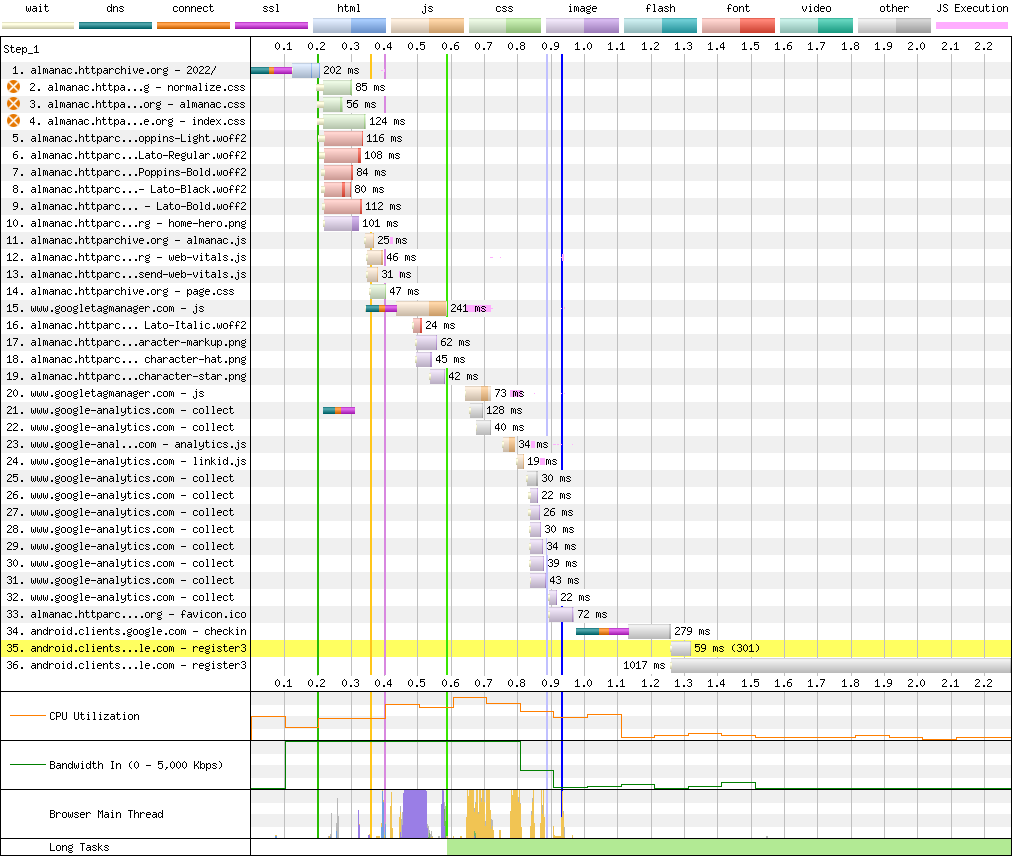1012x856 pixels.
Task: Click the purple block in Browser Main Thread
Action: pyautogui.click(x=415, y=813)
